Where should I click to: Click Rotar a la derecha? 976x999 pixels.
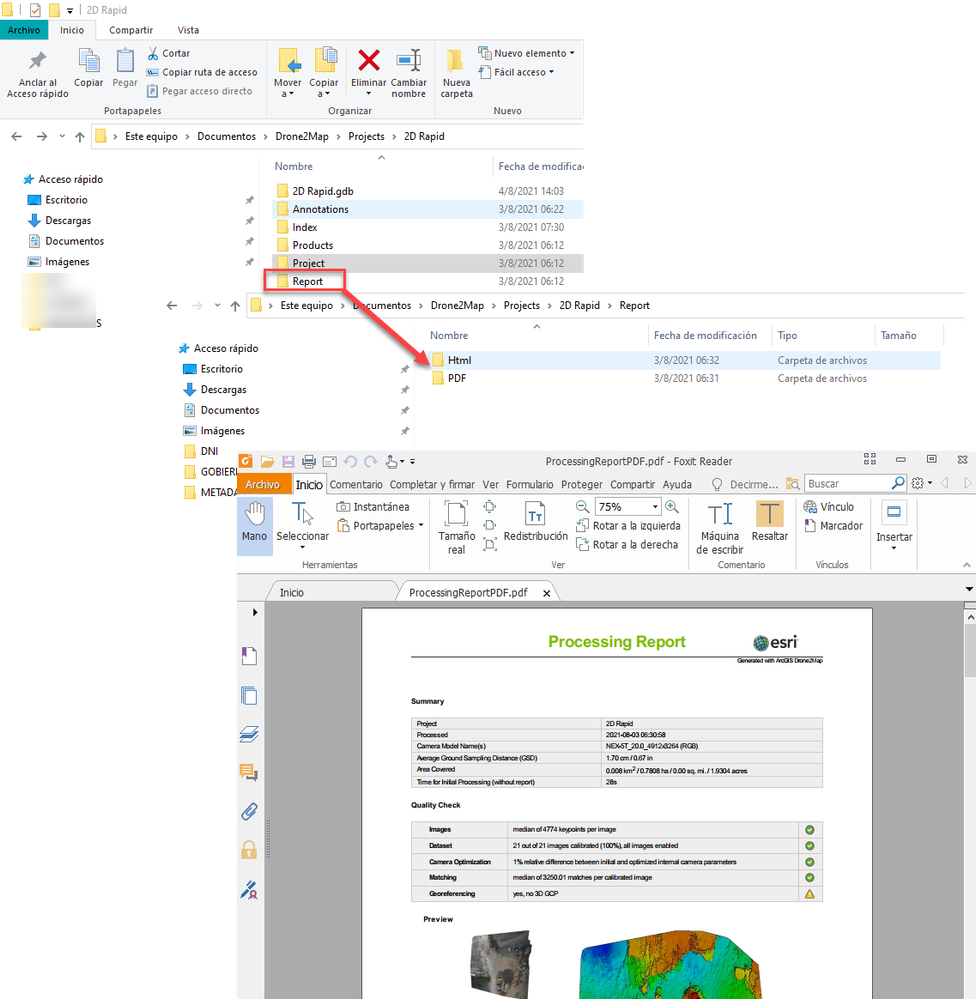627,545
